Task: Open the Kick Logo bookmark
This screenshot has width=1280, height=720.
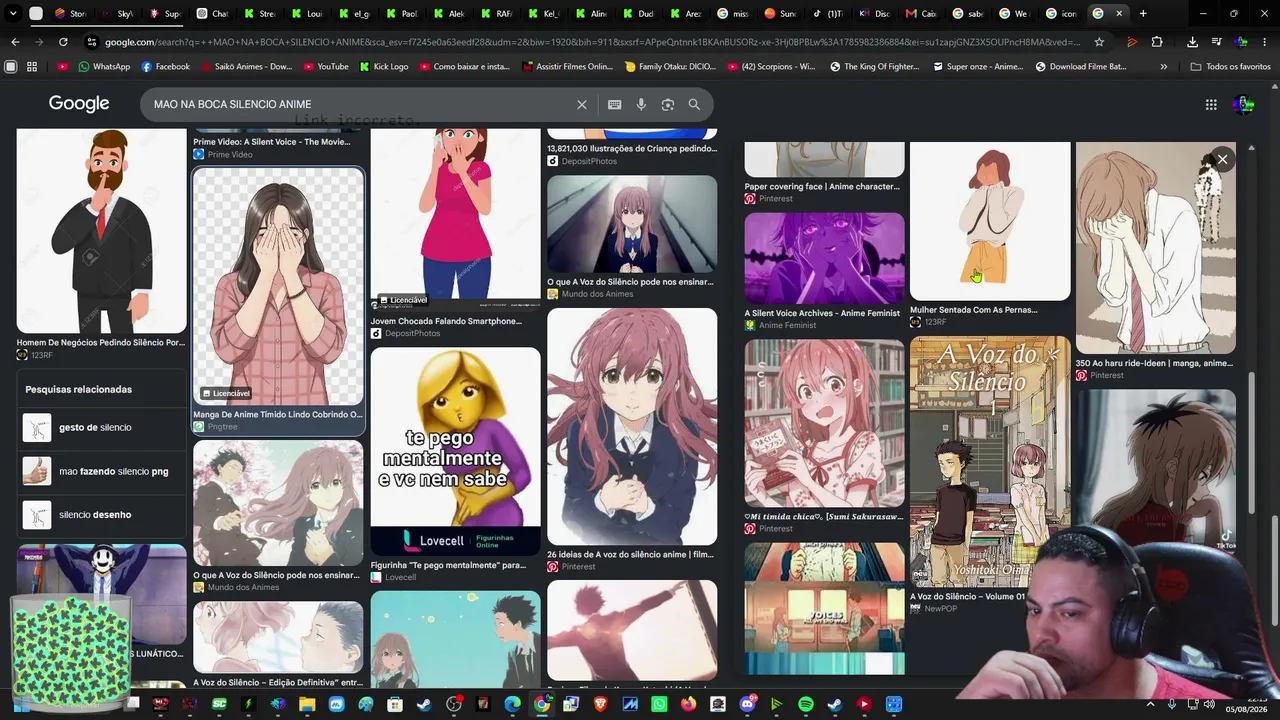Action: (383, 67)
